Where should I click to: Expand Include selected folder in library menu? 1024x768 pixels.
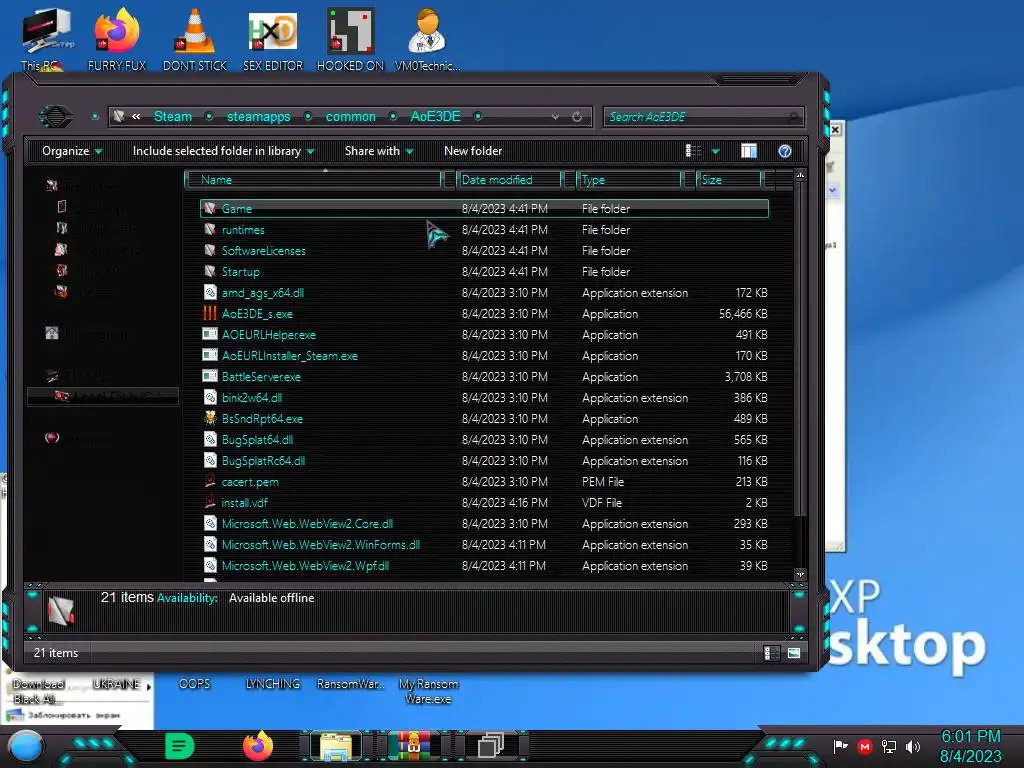click(x=223, y=151)
